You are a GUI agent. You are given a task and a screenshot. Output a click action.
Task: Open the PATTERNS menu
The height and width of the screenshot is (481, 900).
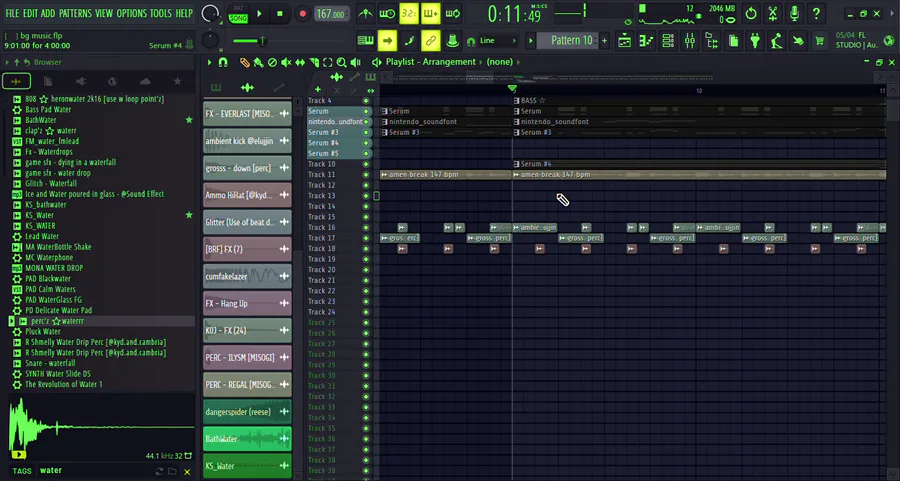(x=75, y=13)
